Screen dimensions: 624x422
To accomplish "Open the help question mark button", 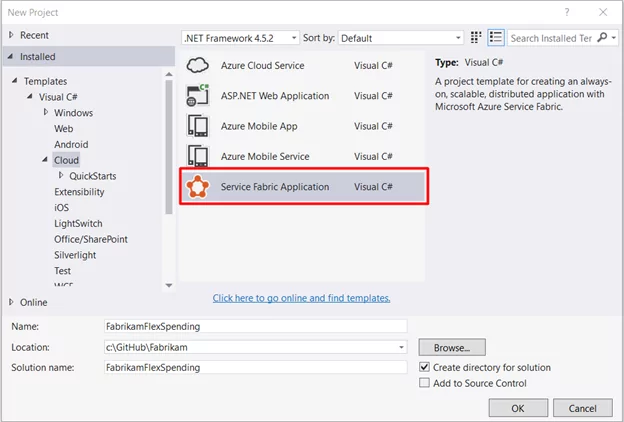I will click(567, 12).
